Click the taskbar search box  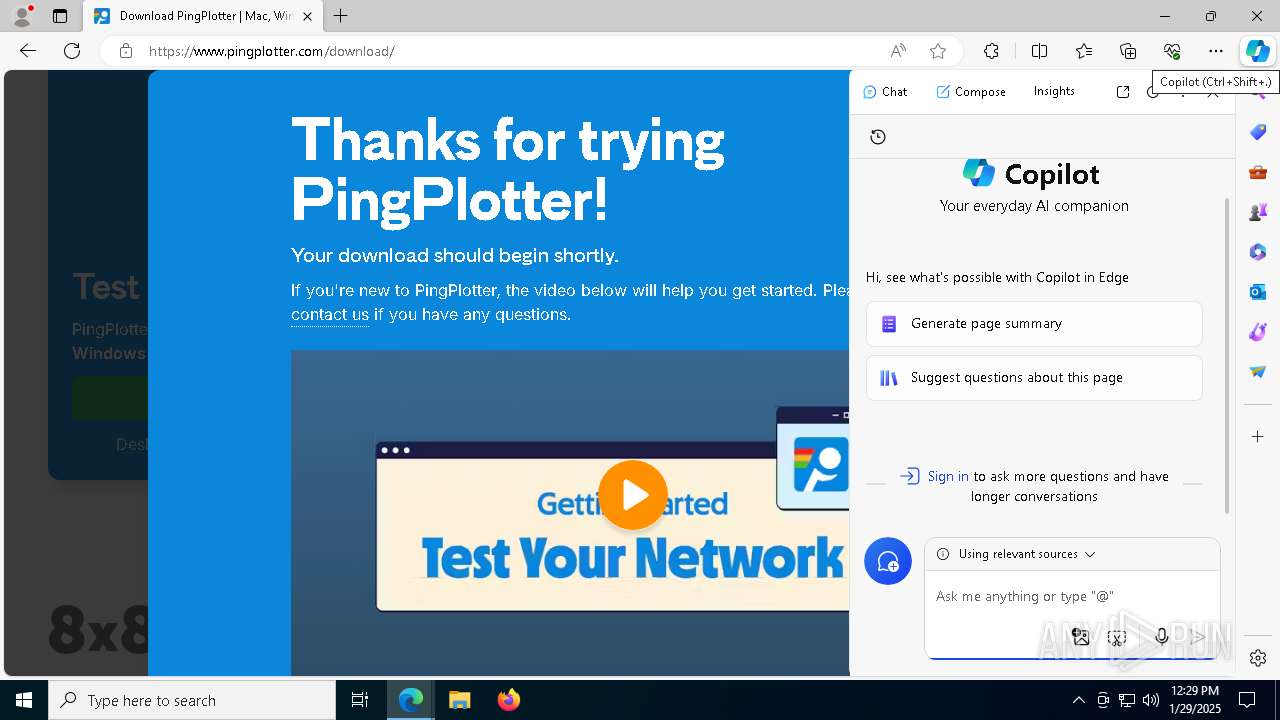tap(192, 700)
